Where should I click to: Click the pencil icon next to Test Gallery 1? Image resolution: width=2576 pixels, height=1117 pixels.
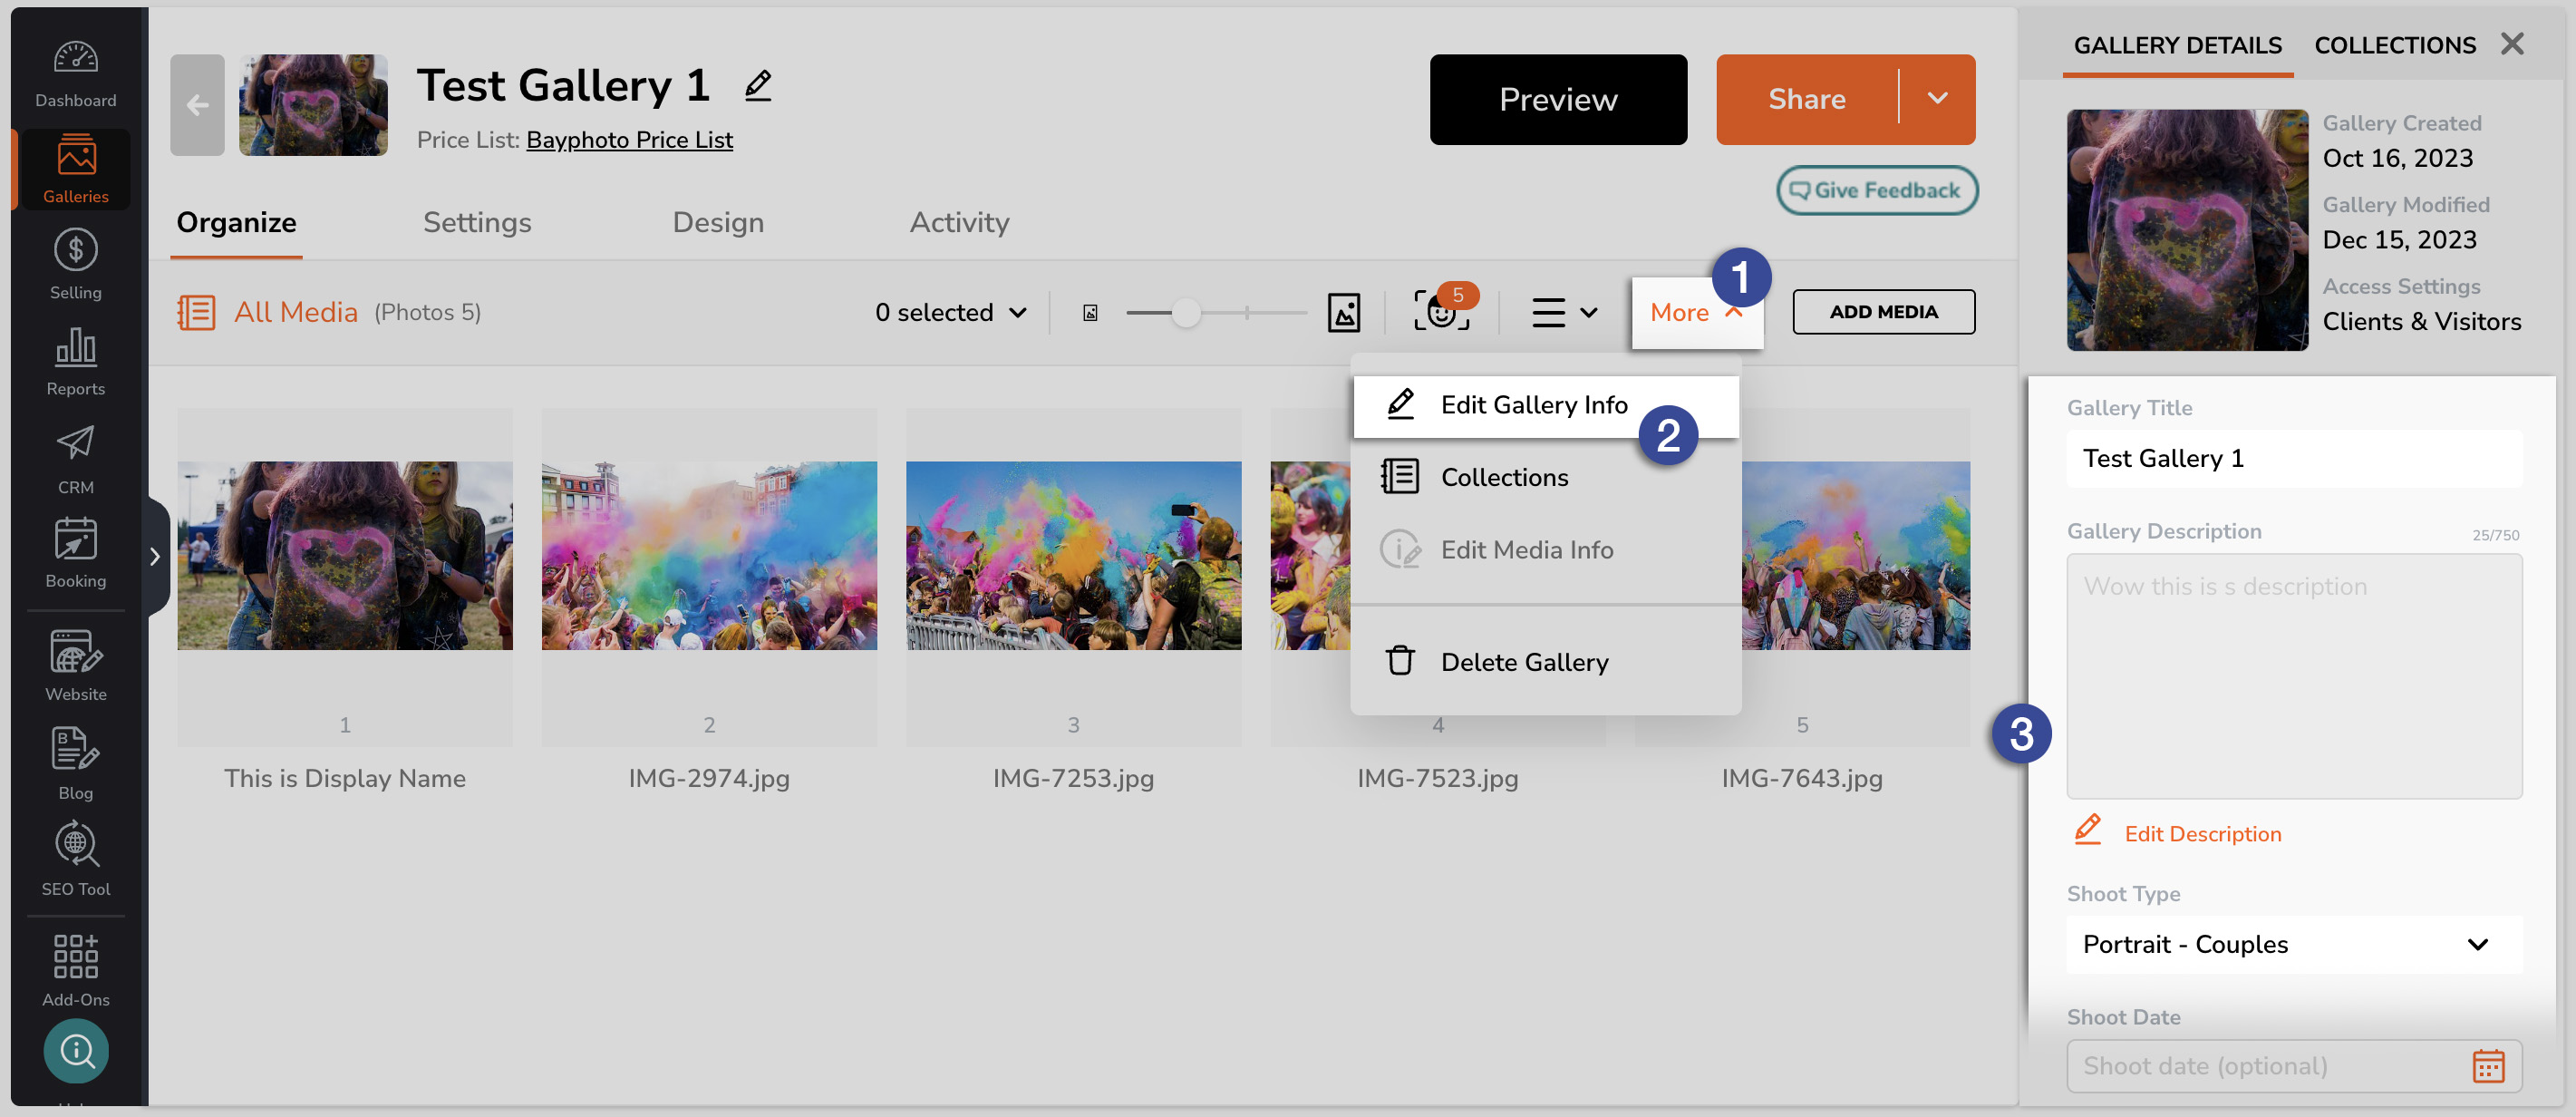coord(758,86)
